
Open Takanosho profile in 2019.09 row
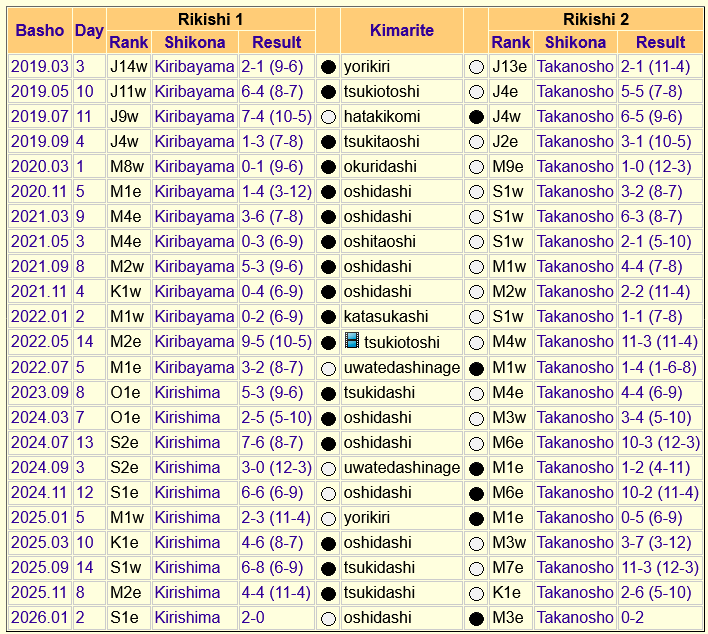[x=575, y=141]
